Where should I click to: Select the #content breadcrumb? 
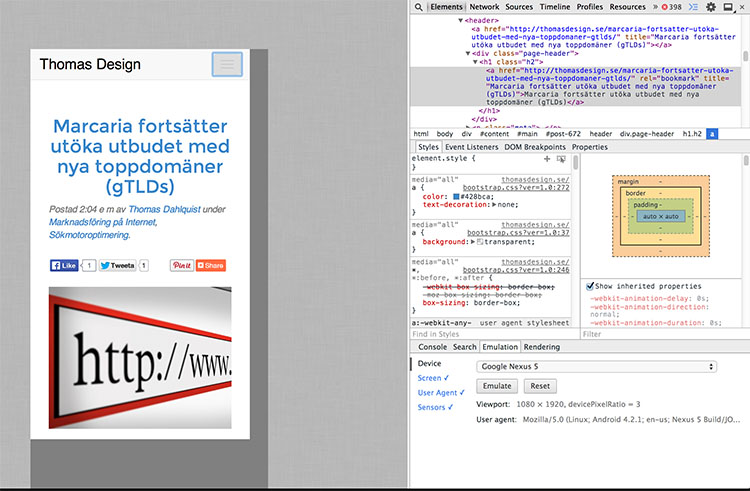pos(494,134)
